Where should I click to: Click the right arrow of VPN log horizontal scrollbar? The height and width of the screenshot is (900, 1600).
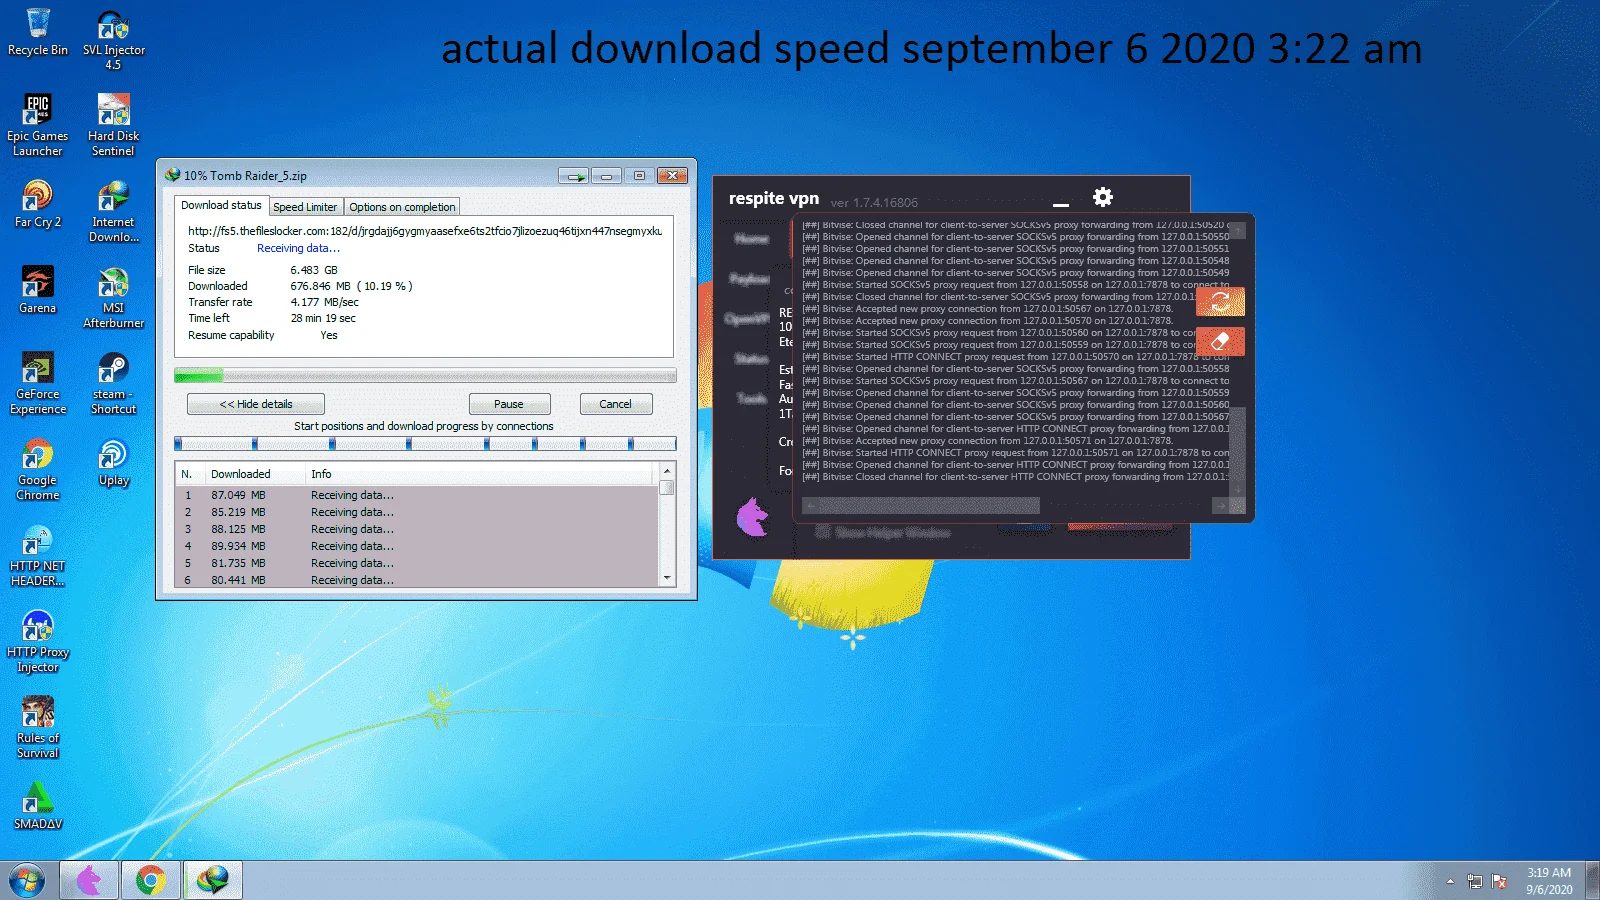pos(1220,506)
